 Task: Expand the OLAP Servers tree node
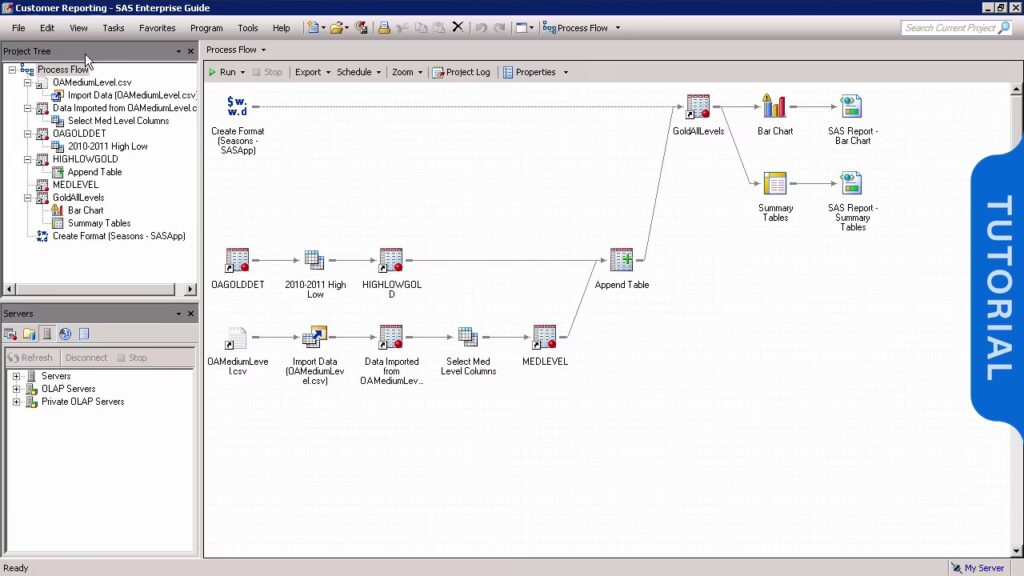pyautogui.click(x=16, y=389)
